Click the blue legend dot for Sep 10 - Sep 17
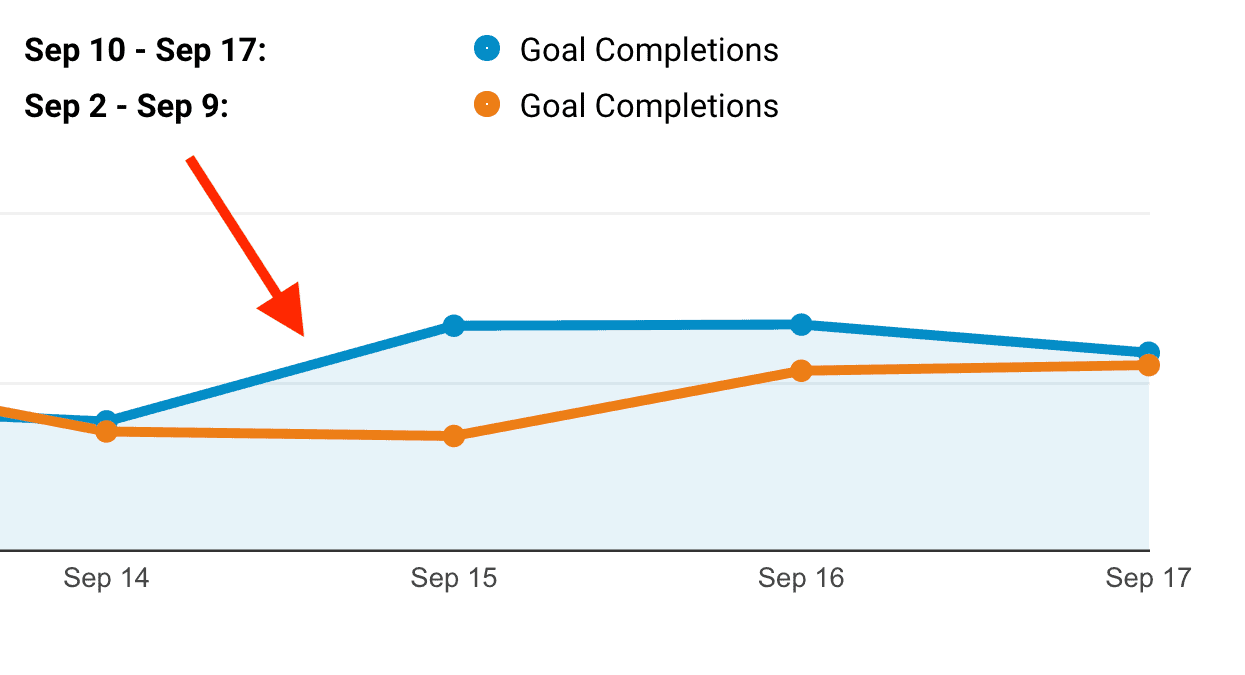Image resolution: width=1245 pixels, height=675 pixels. click(x=487, y=48)
